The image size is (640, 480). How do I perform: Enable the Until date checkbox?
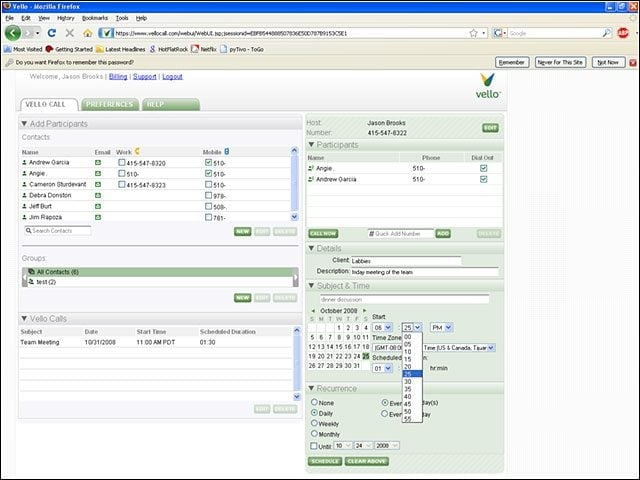coord(314,446)
